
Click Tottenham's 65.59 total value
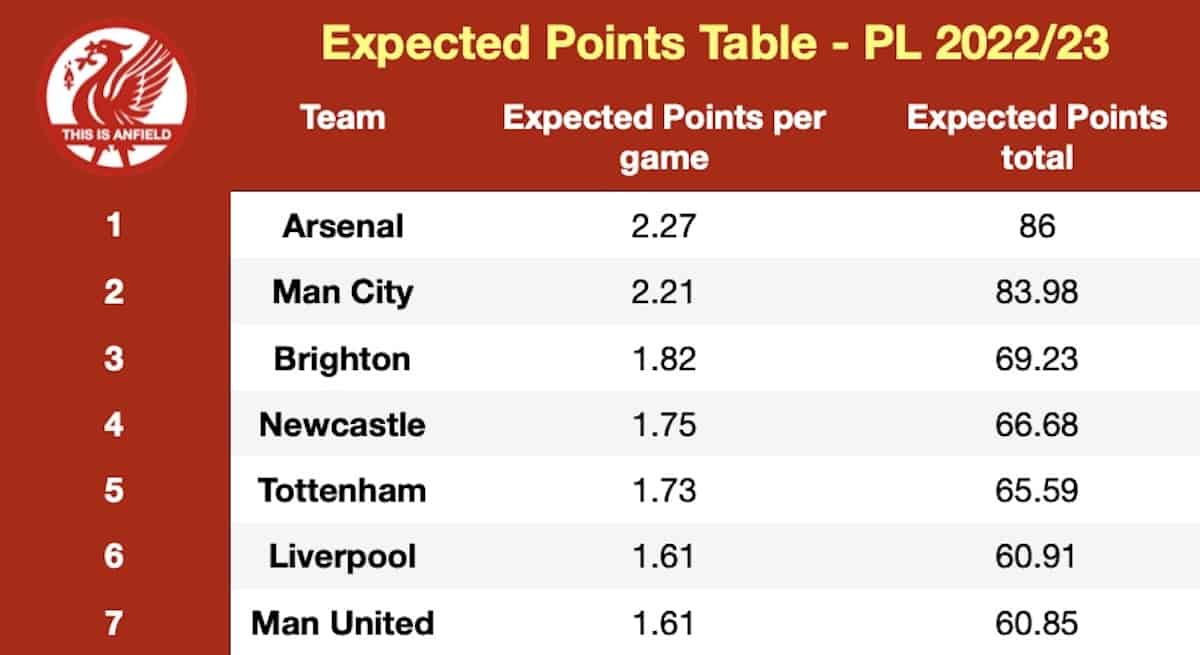1037,490
